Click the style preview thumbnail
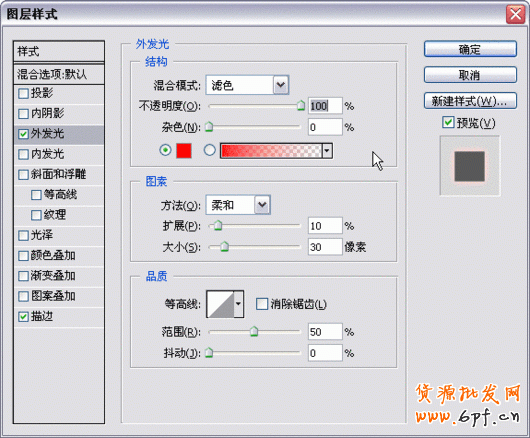This screenshot has height=438, width=530. pyautogui.click(x=469, y=166)
